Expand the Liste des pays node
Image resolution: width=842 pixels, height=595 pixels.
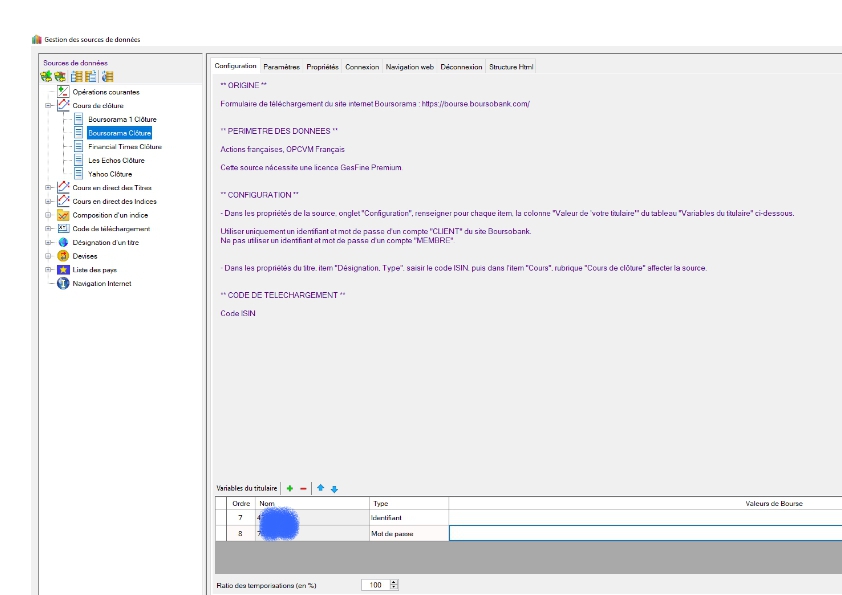(x=48, y=270)
